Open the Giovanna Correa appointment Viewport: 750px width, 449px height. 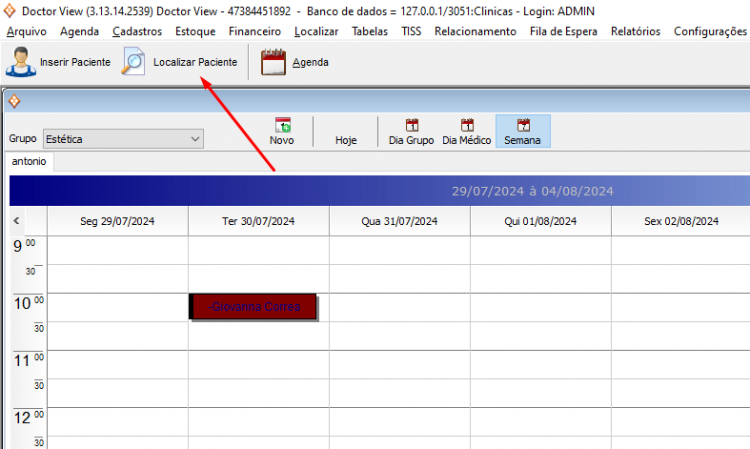pos(253,307)
